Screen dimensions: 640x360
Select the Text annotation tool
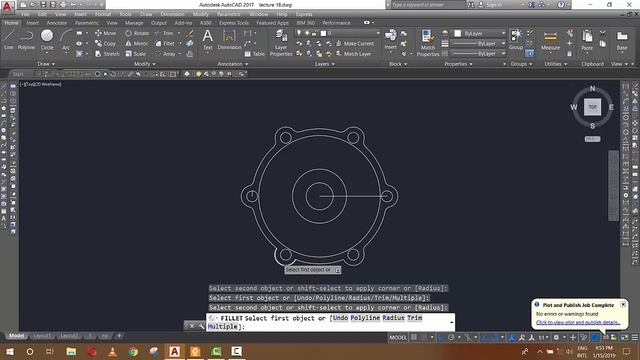208,40
